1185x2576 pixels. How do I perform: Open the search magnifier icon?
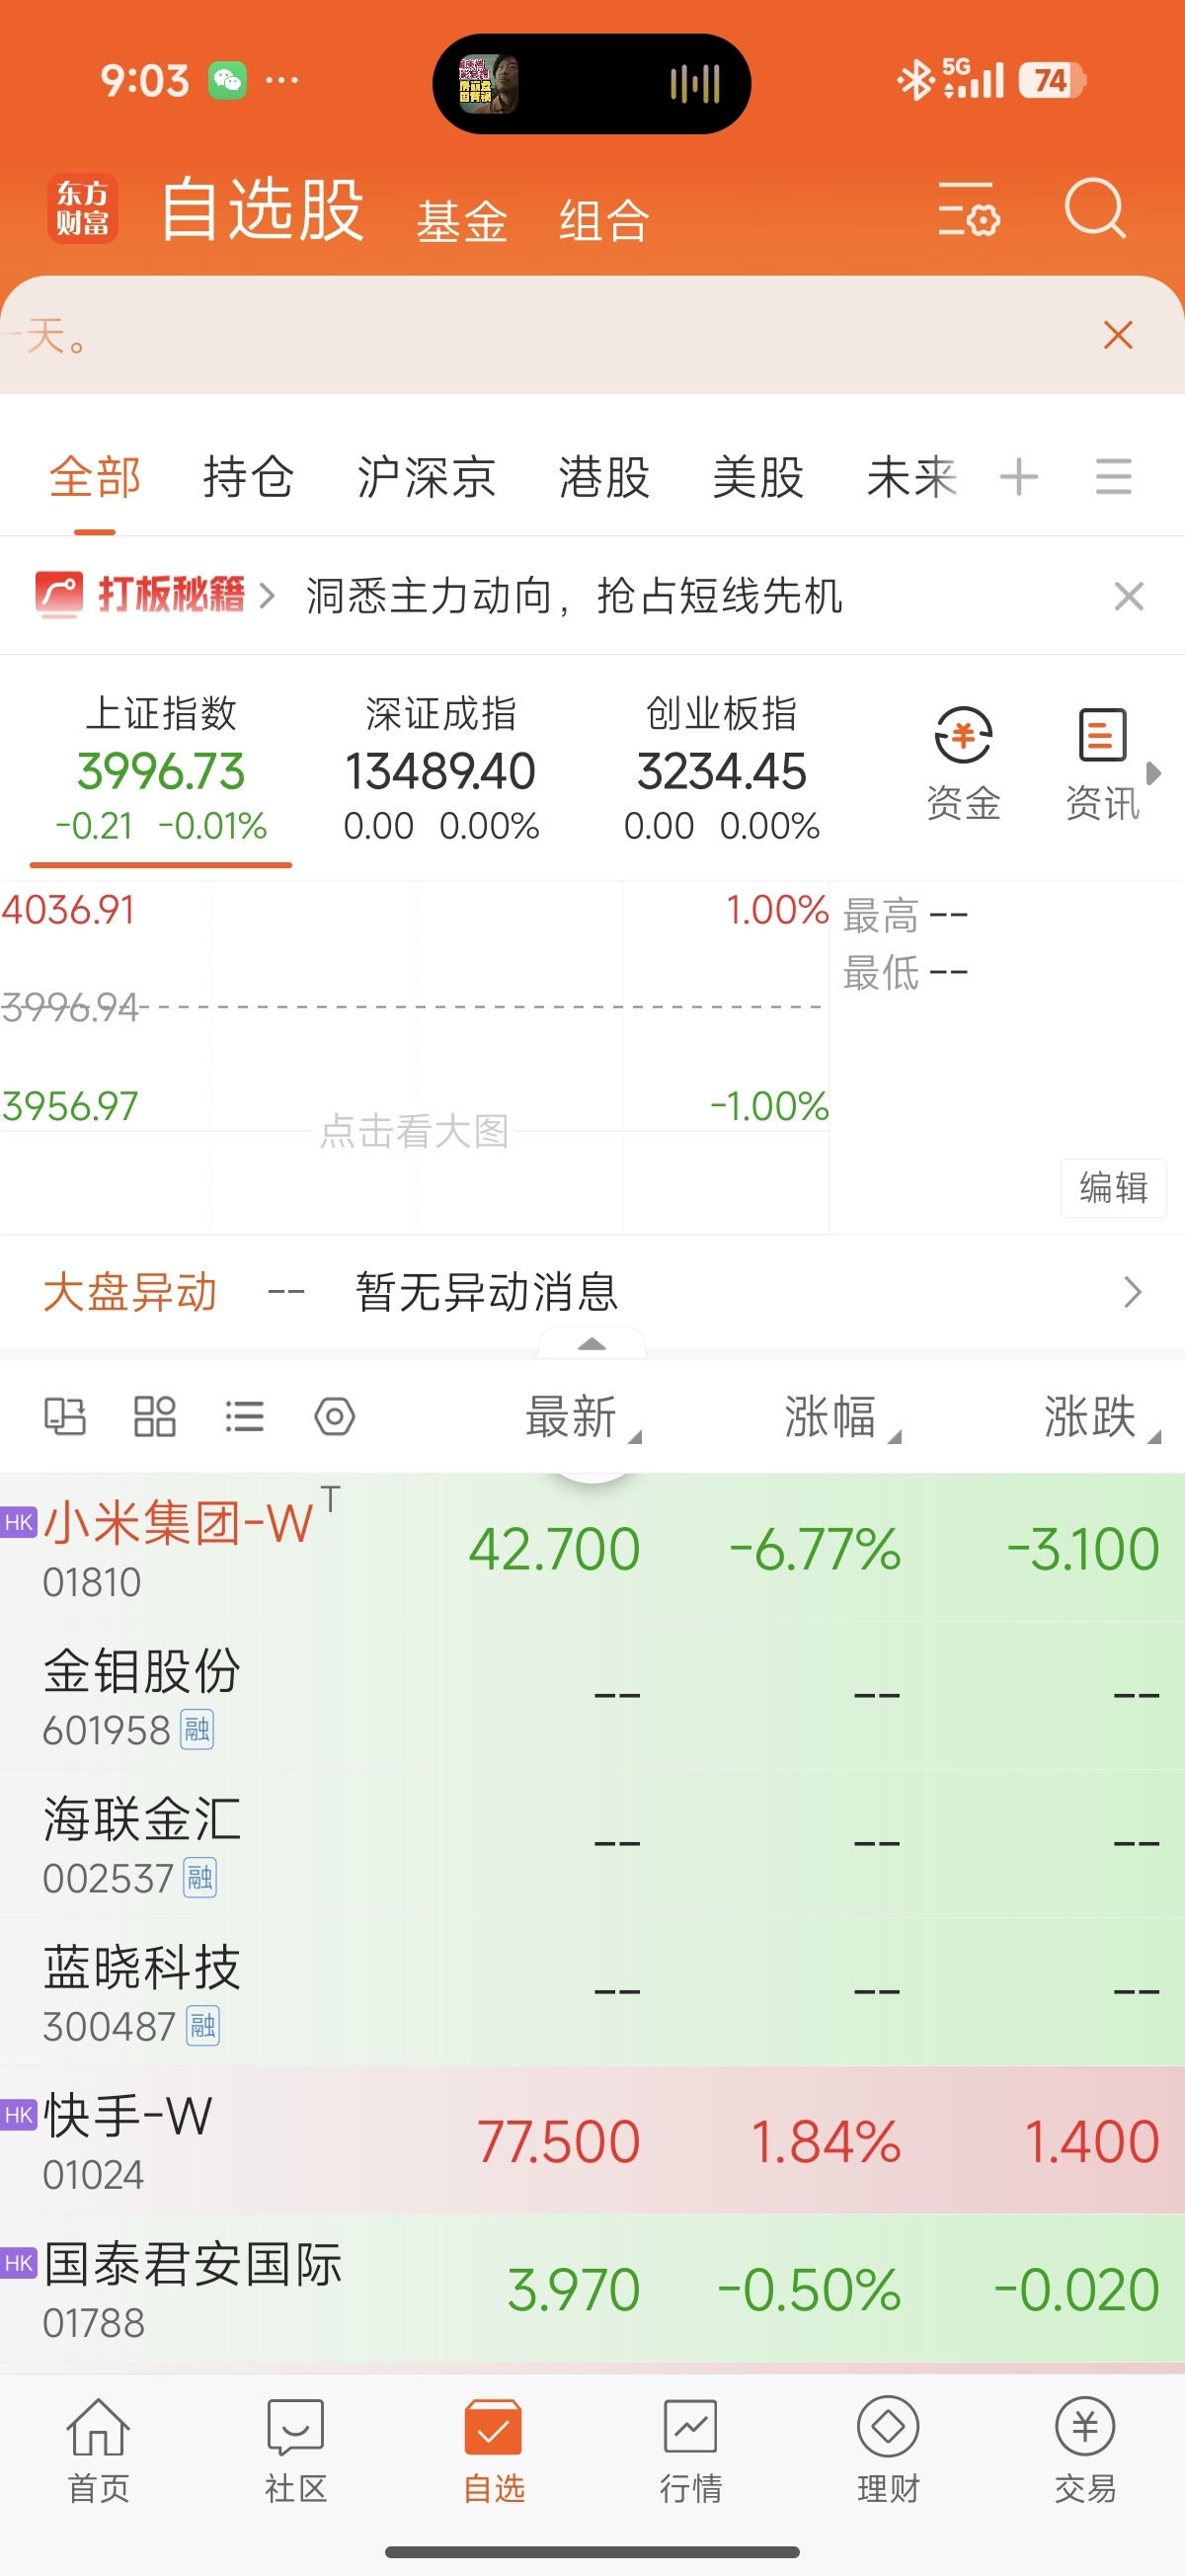point(1096,208)
